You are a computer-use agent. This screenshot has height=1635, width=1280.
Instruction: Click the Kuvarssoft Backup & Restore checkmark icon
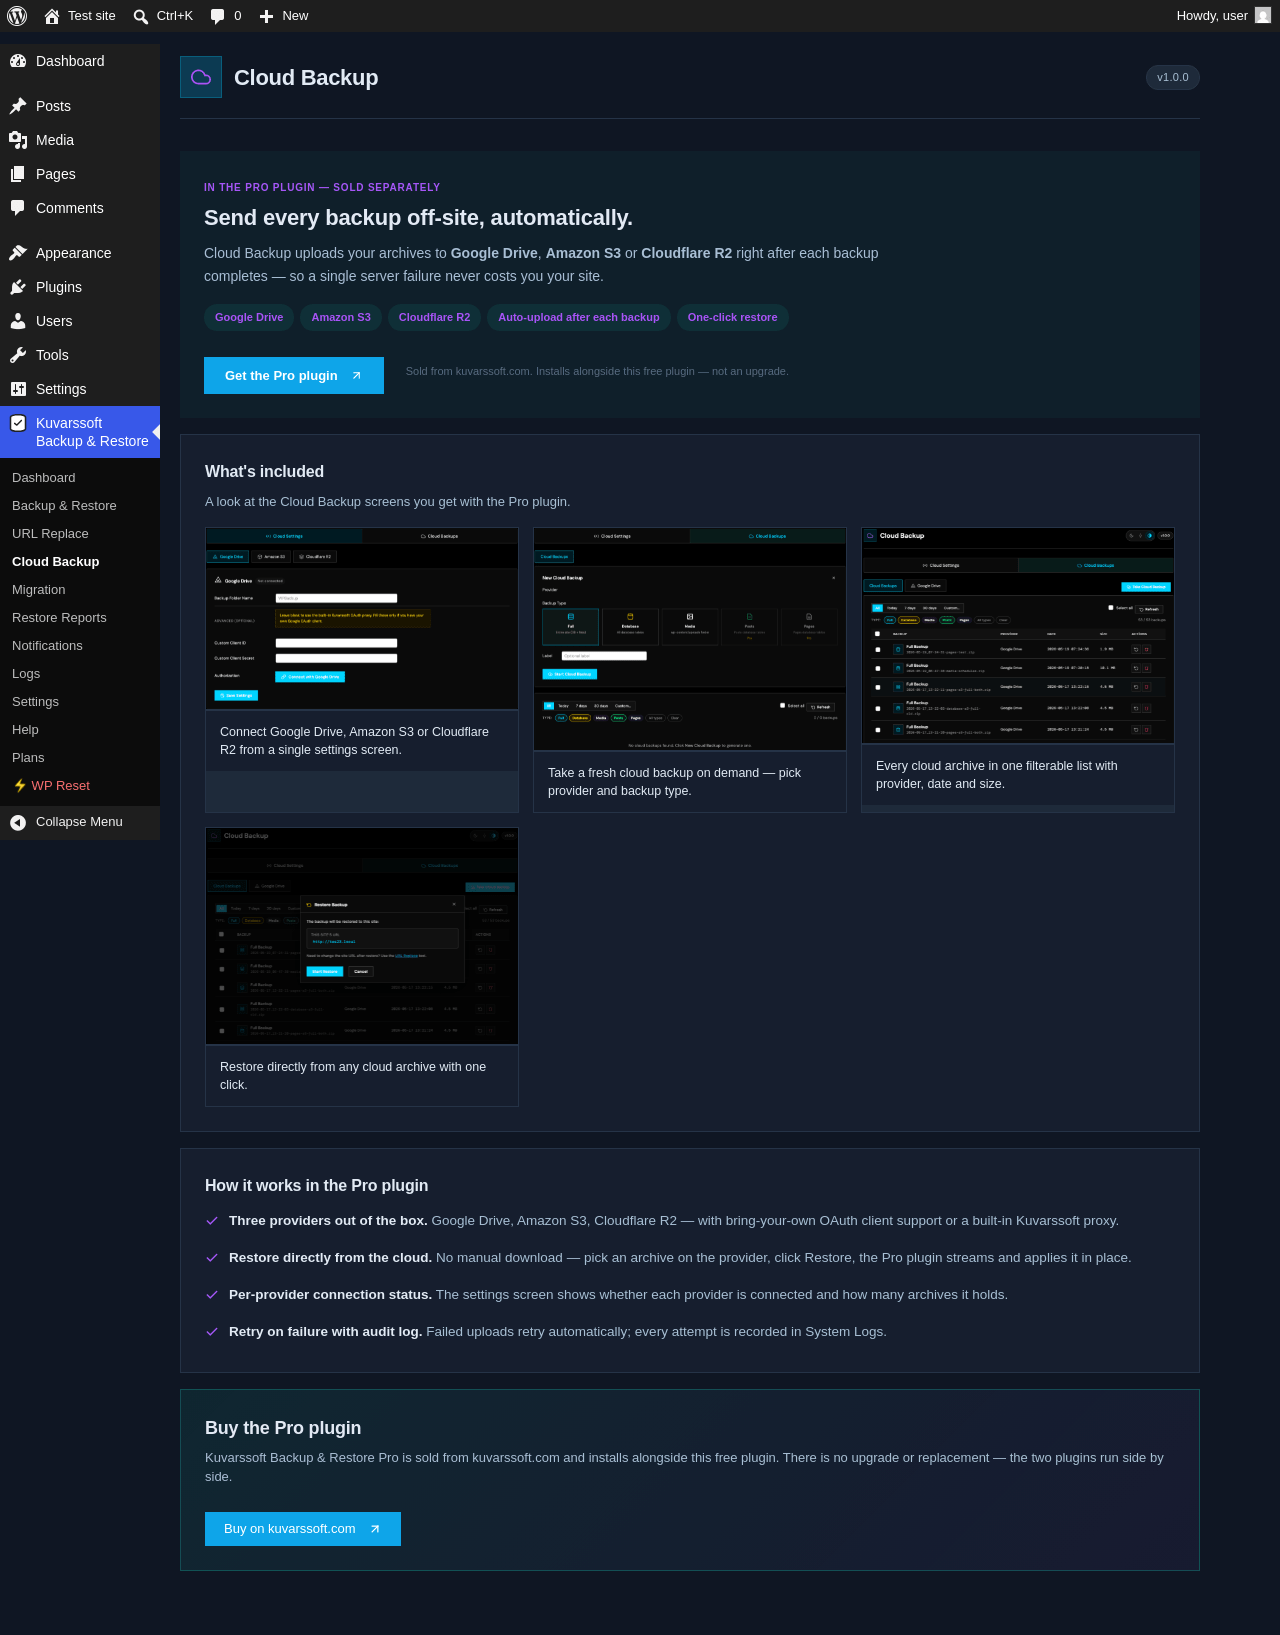click(18, 423)
